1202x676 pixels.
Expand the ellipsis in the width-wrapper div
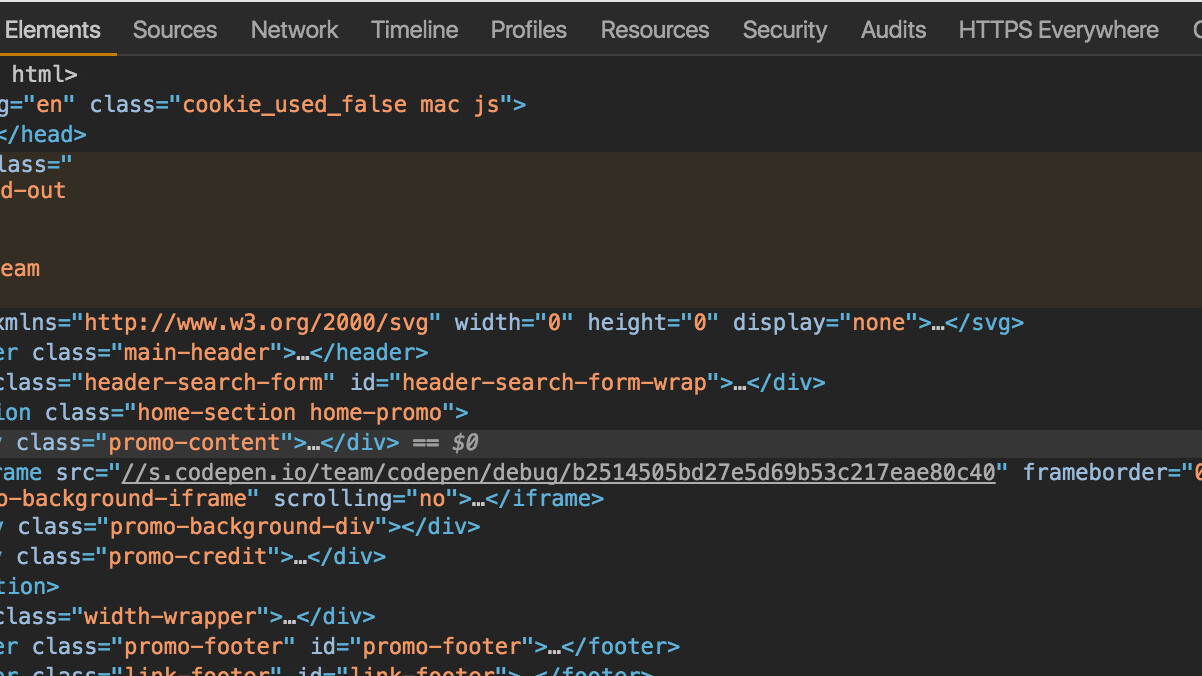290,617
